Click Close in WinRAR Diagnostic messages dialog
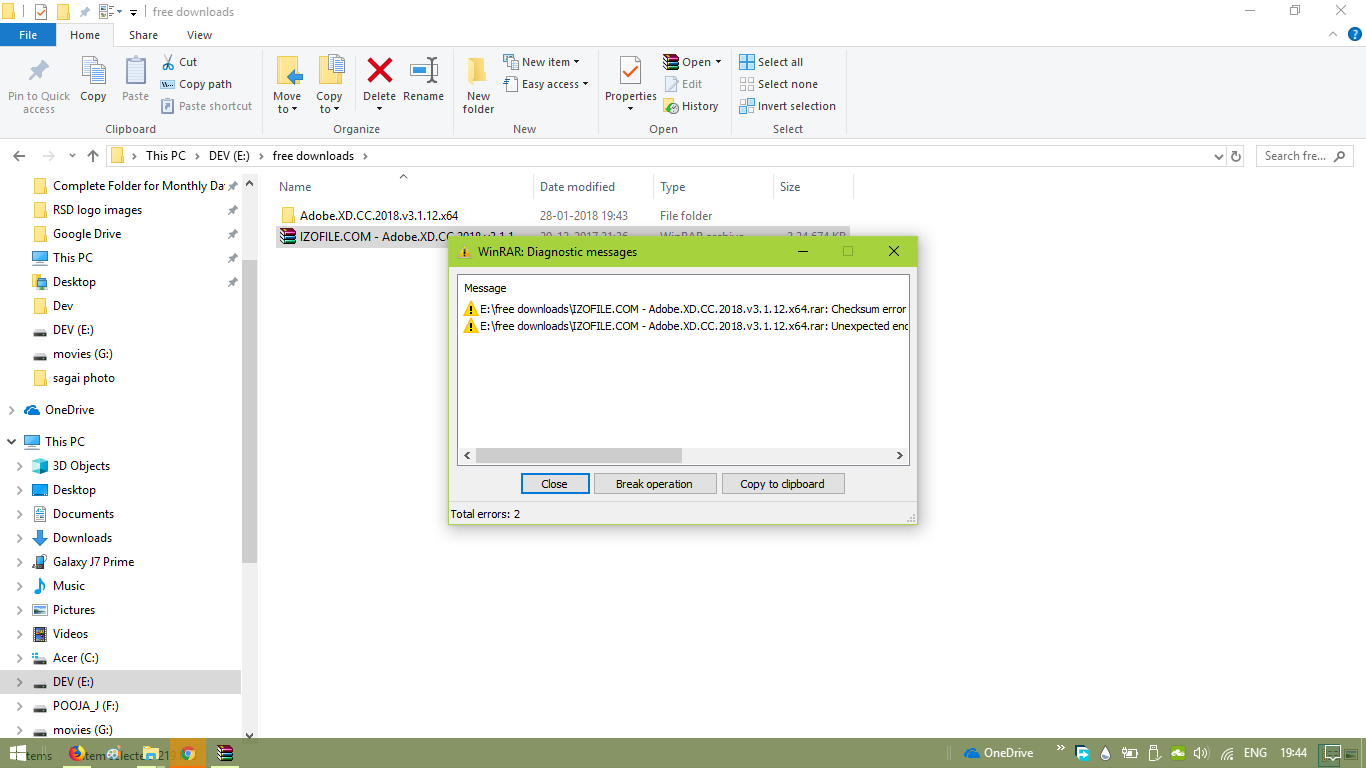Image resolution: width=1366 pixels, height=768 pixels. pyautogui.click(x=555, y=484)
